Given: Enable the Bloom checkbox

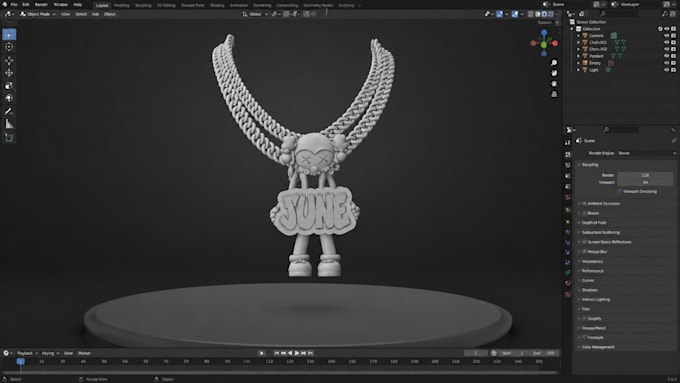Looking at the screenshot, I should click(585, 213).
